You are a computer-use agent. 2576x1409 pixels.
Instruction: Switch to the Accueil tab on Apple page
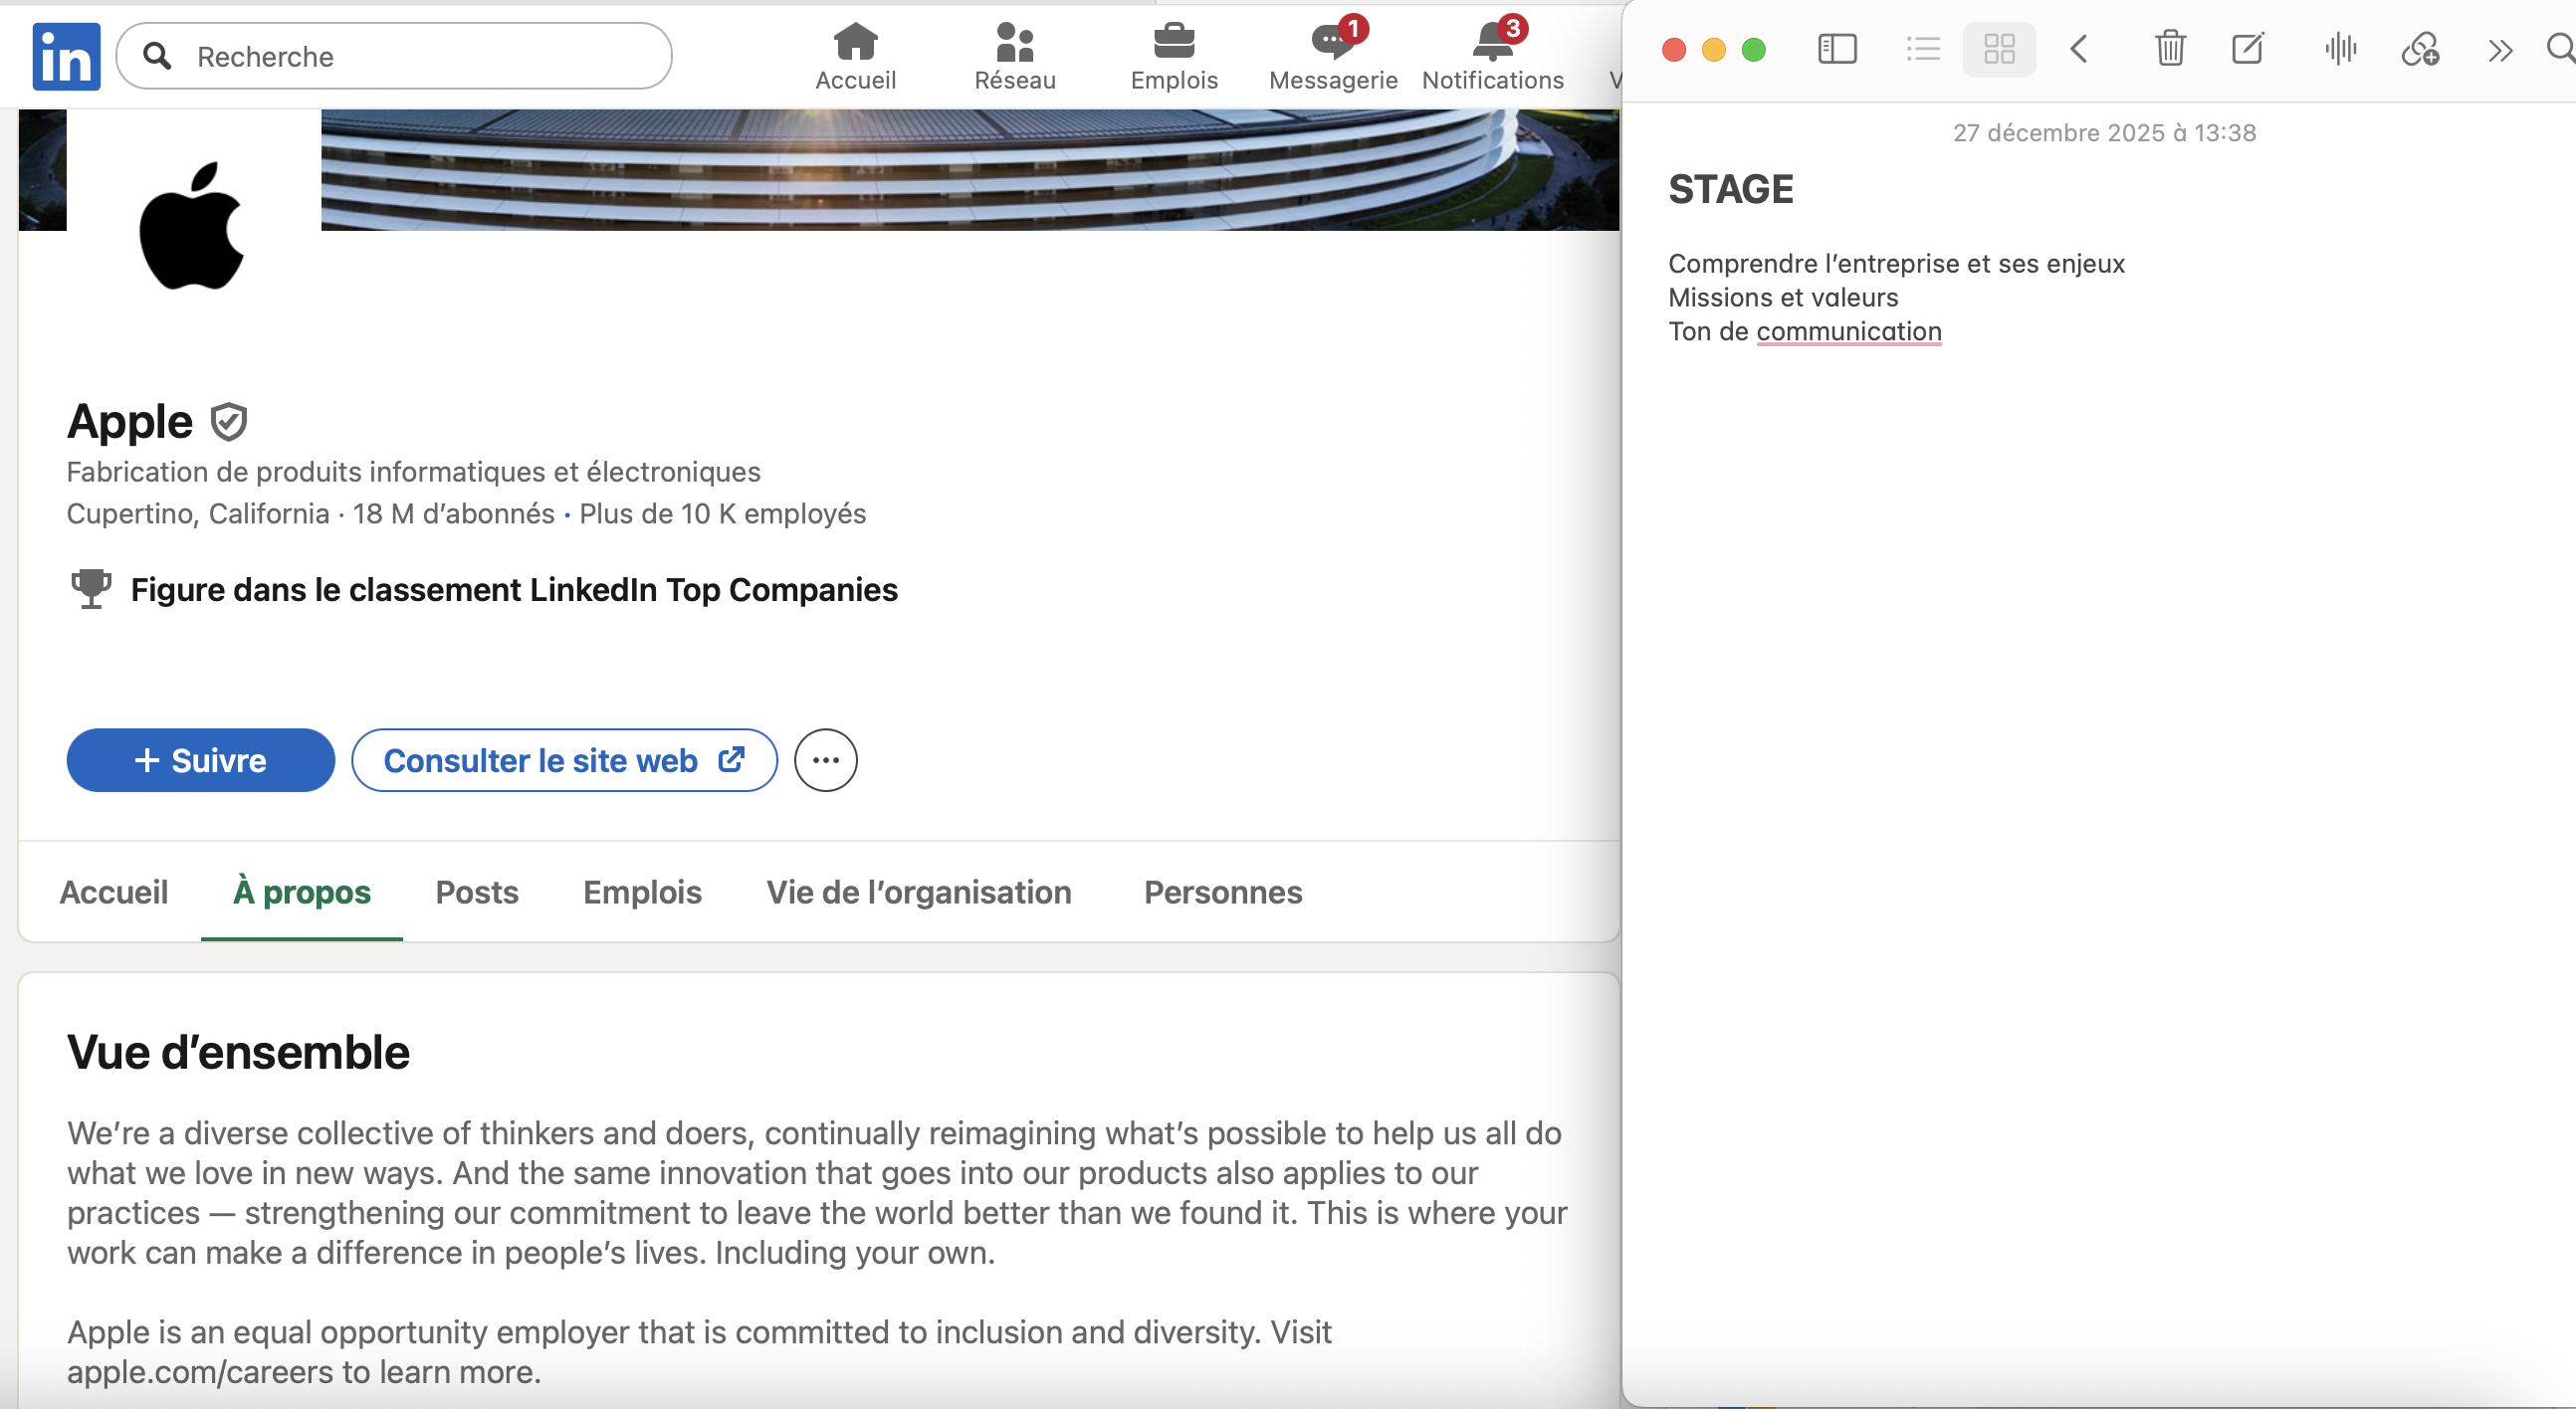pos(114,892)
